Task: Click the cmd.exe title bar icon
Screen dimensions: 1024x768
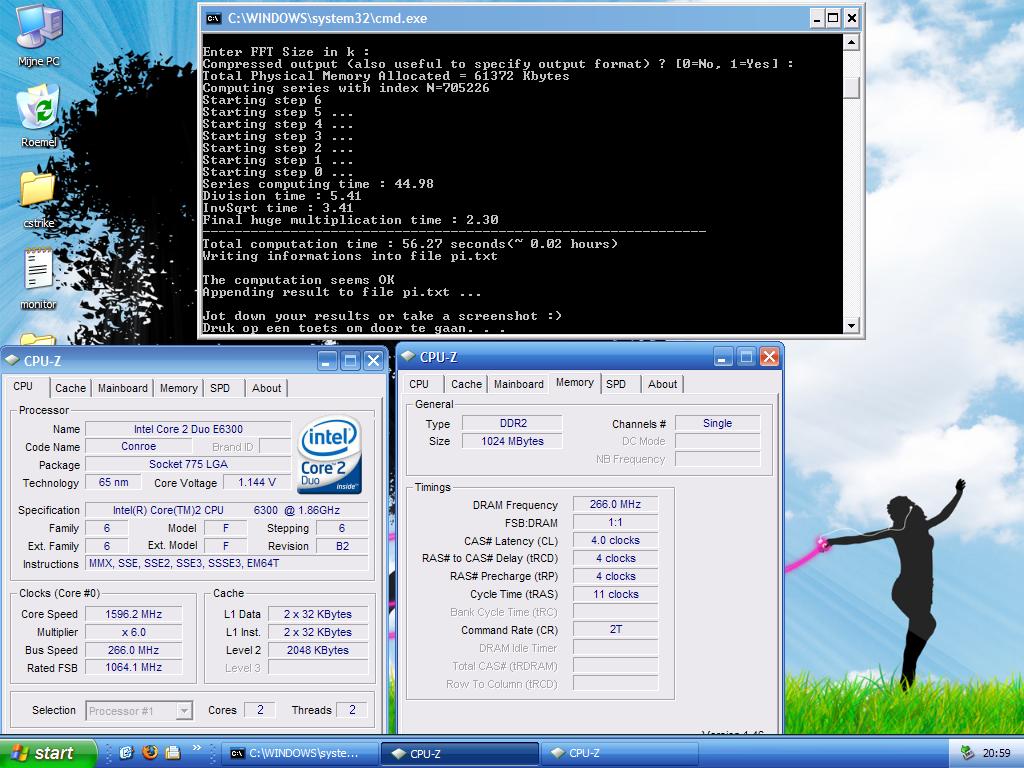Action: pyautogui.click(x=214, y=18)
